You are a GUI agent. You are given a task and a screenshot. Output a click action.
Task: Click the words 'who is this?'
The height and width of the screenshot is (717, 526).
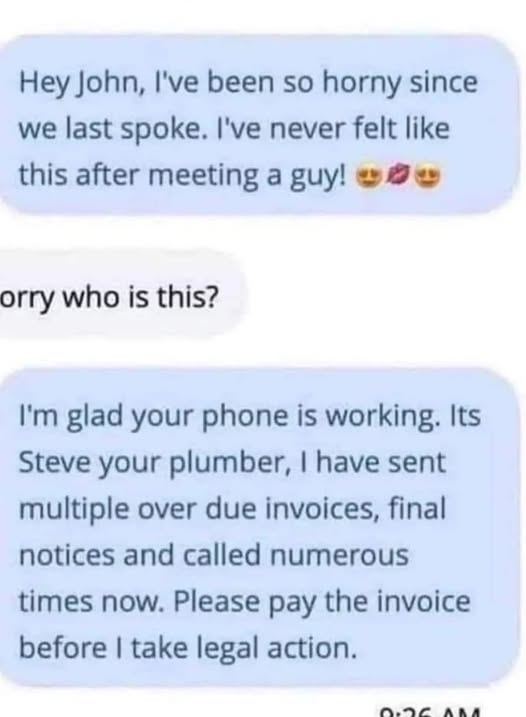(140, 298)
